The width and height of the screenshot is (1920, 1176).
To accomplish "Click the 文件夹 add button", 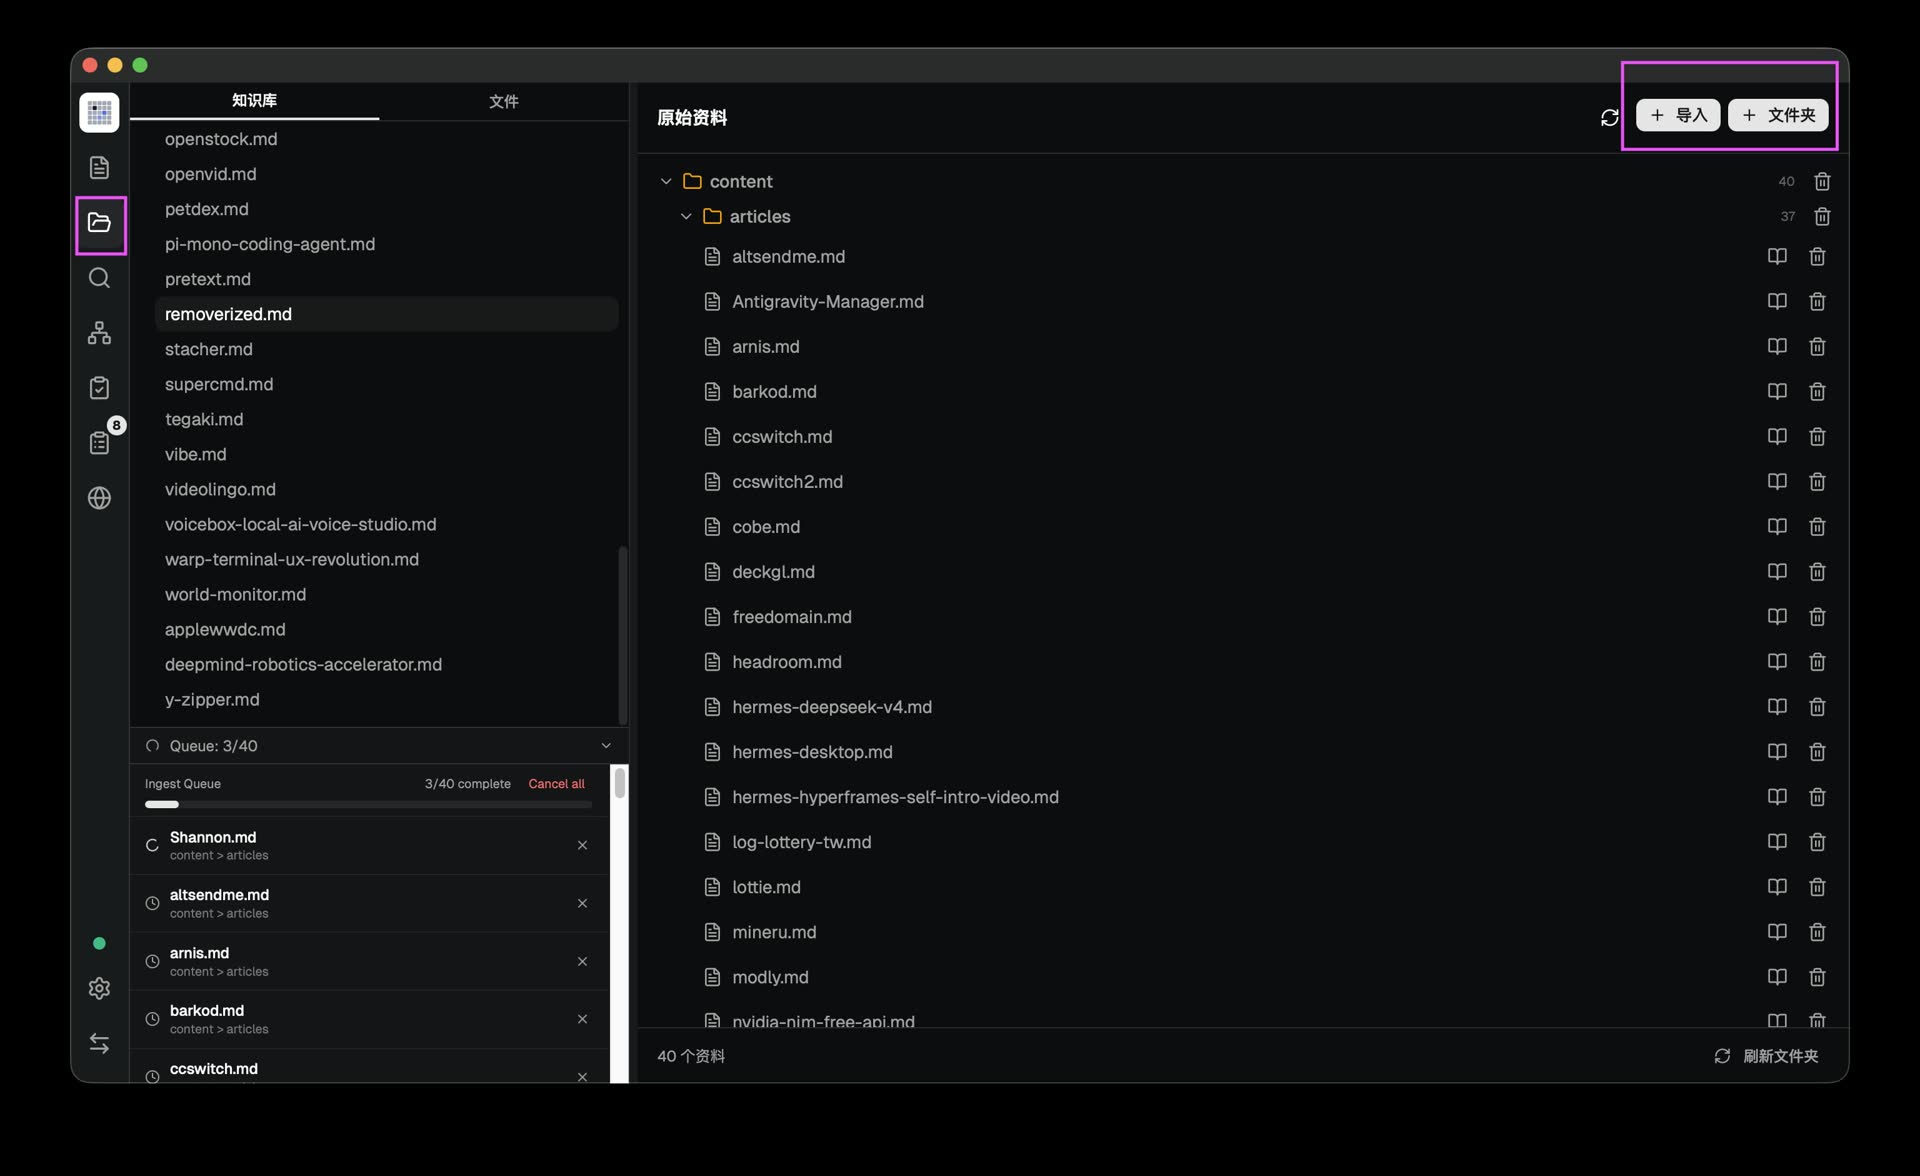I will 1778,115.
